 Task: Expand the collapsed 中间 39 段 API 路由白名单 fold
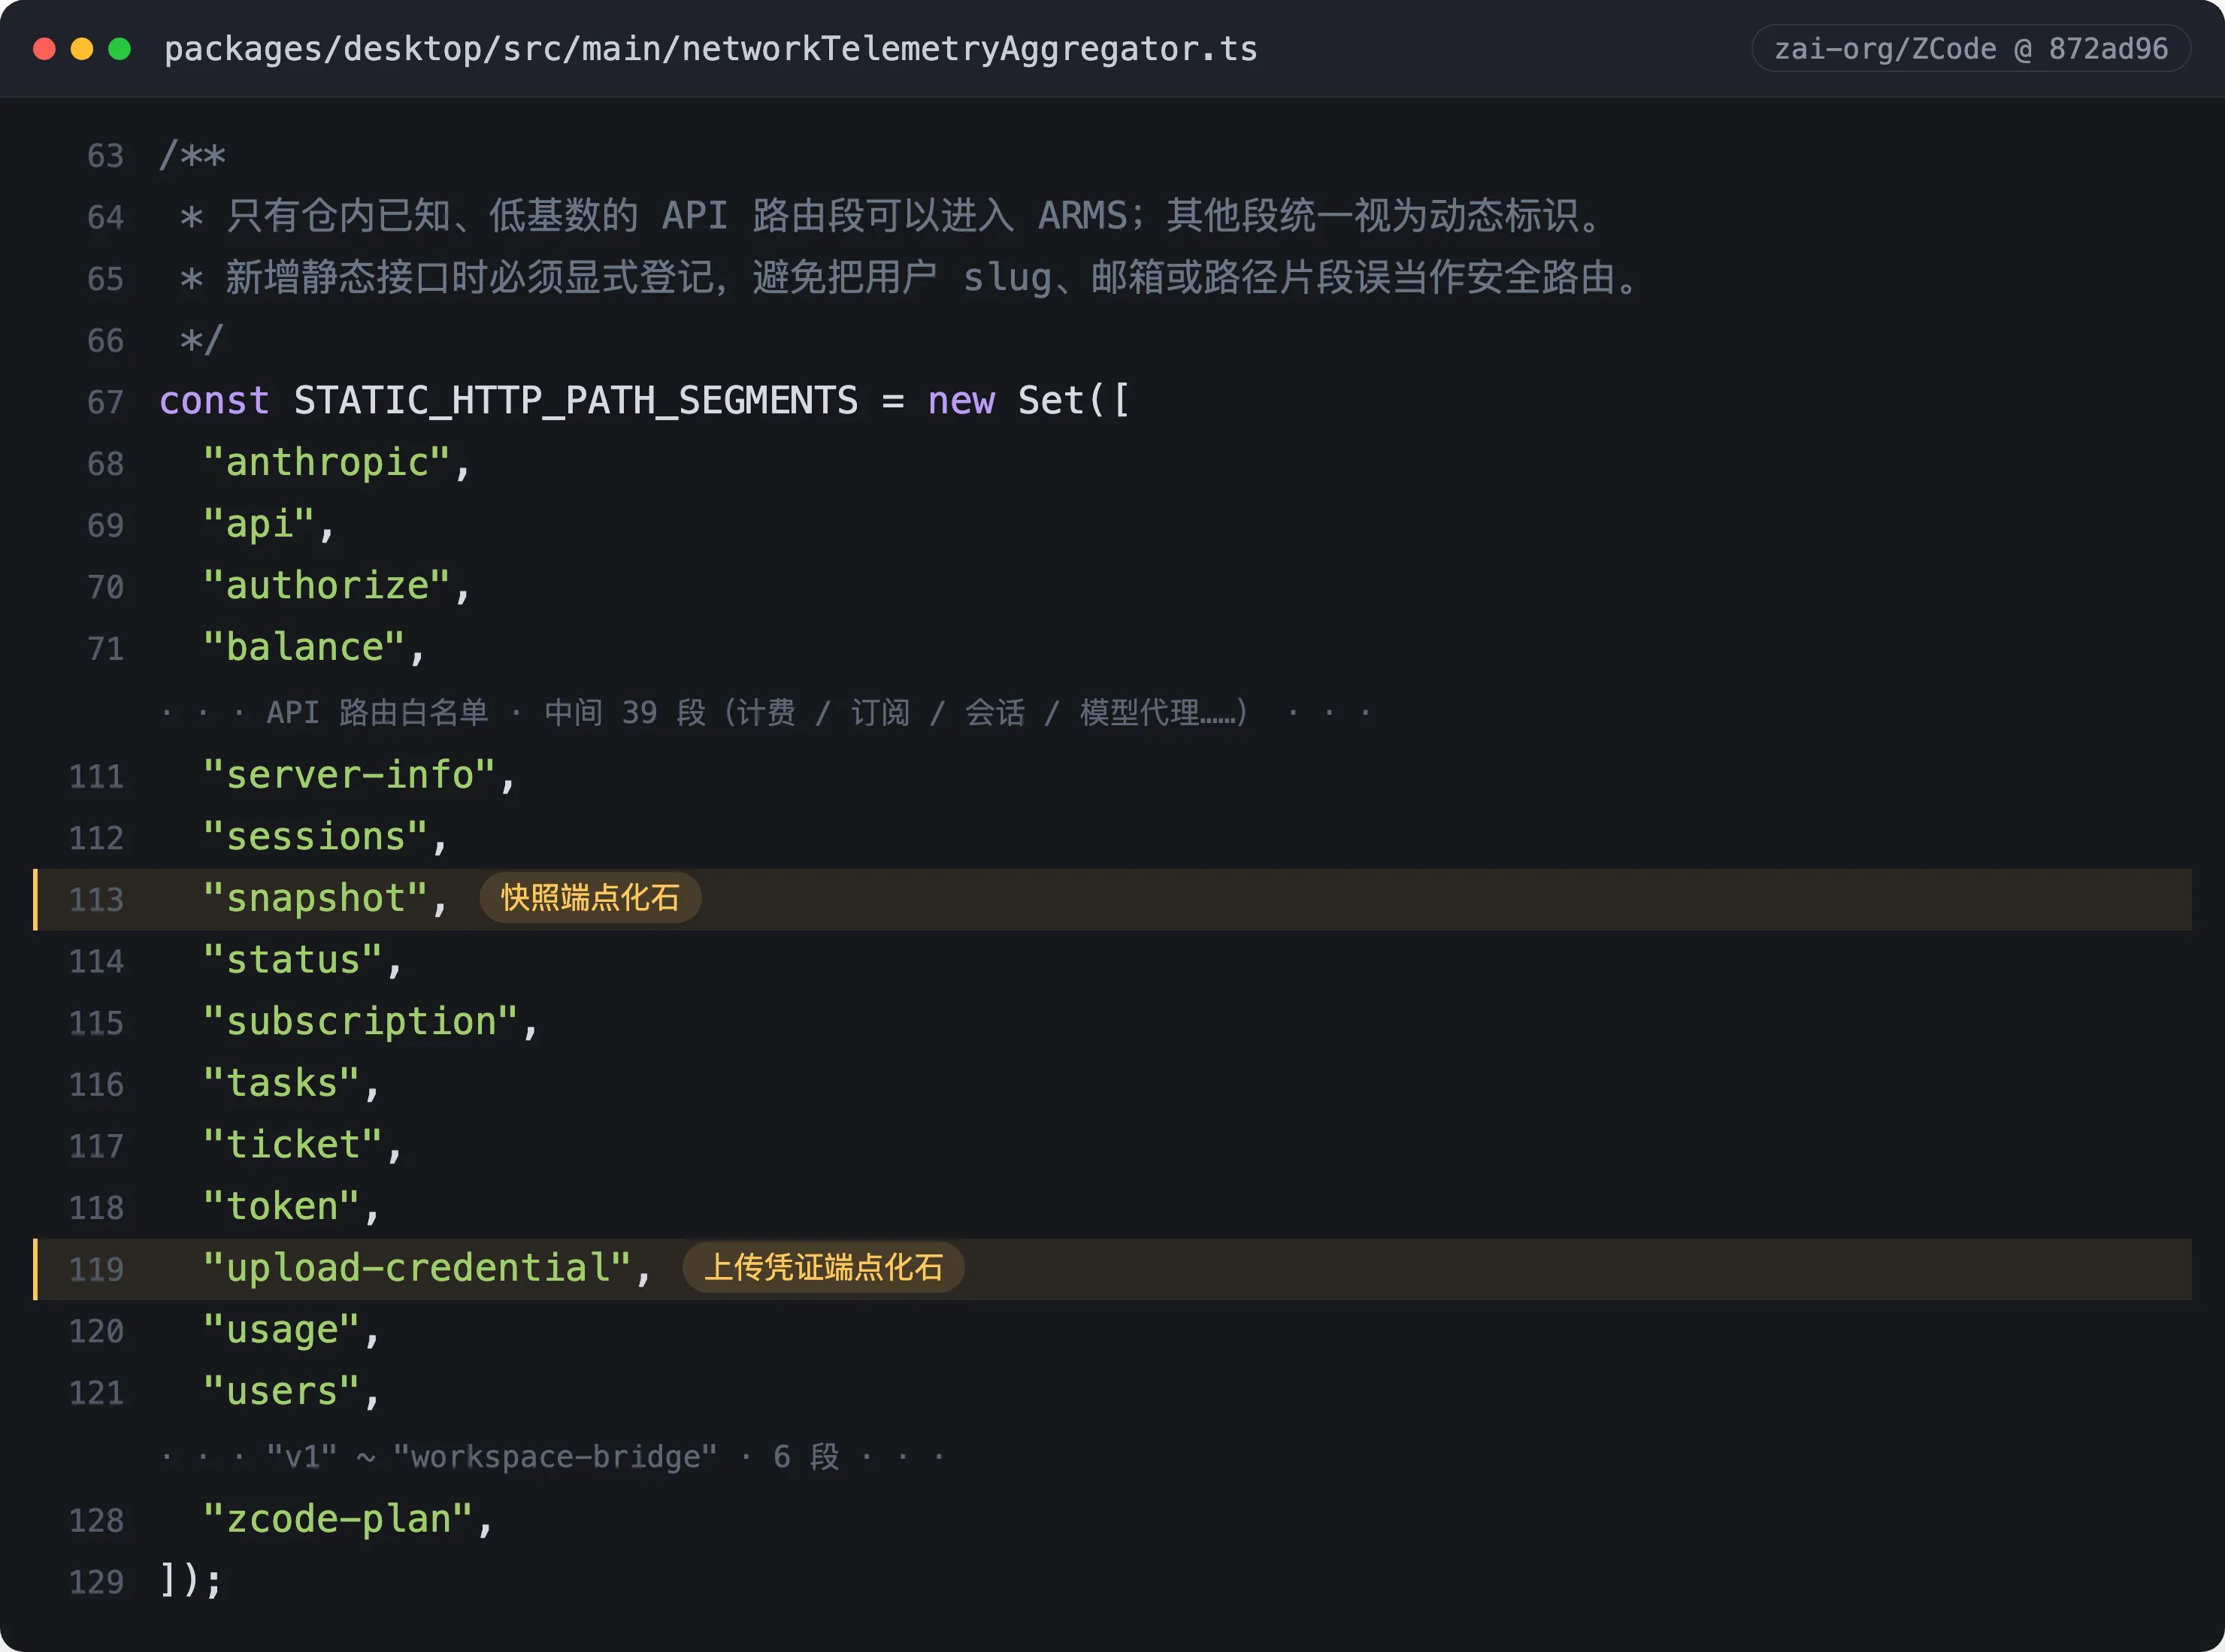point(767,713)
